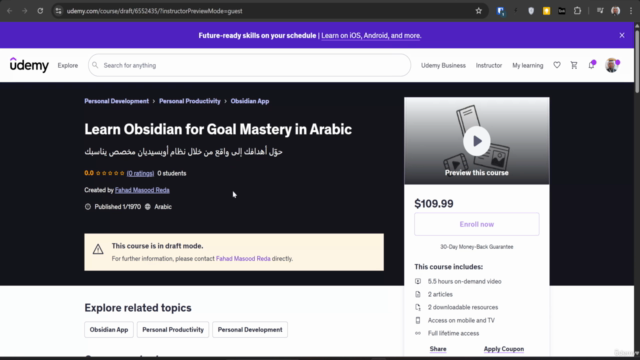Bookmark this page with the star icon
The height and width of the screenshot is (360, 640).
[478, 11]
